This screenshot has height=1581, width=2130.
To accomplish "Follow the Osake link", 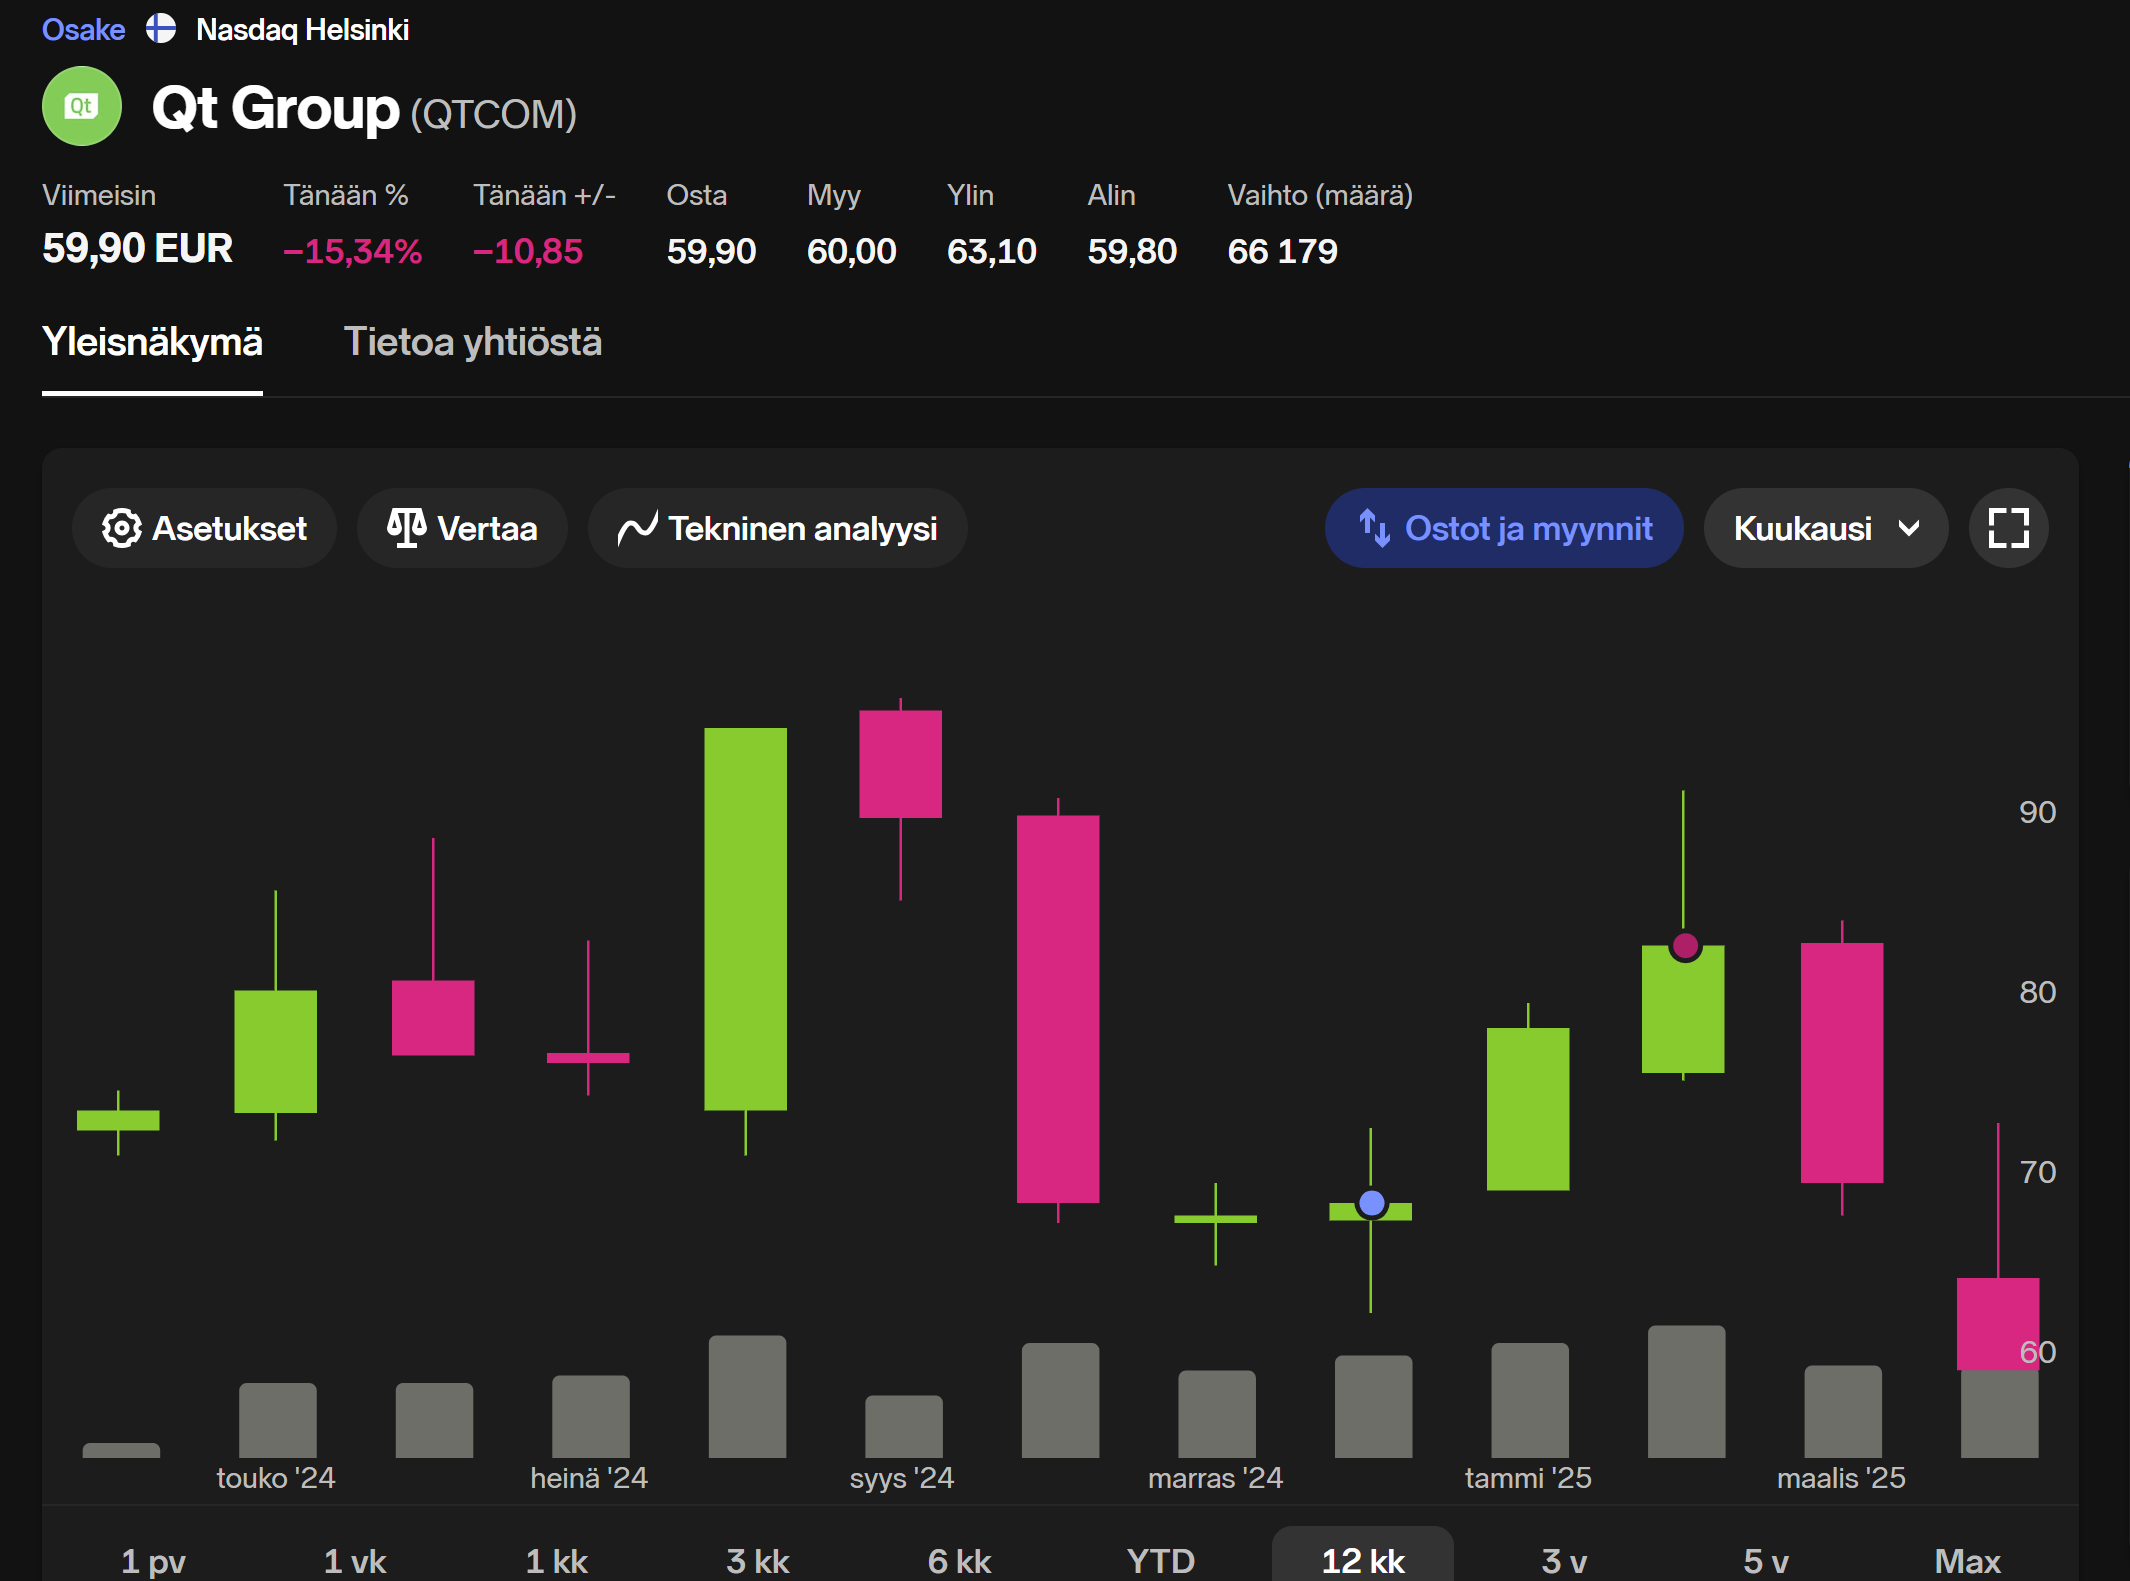I will click(83, 29).
